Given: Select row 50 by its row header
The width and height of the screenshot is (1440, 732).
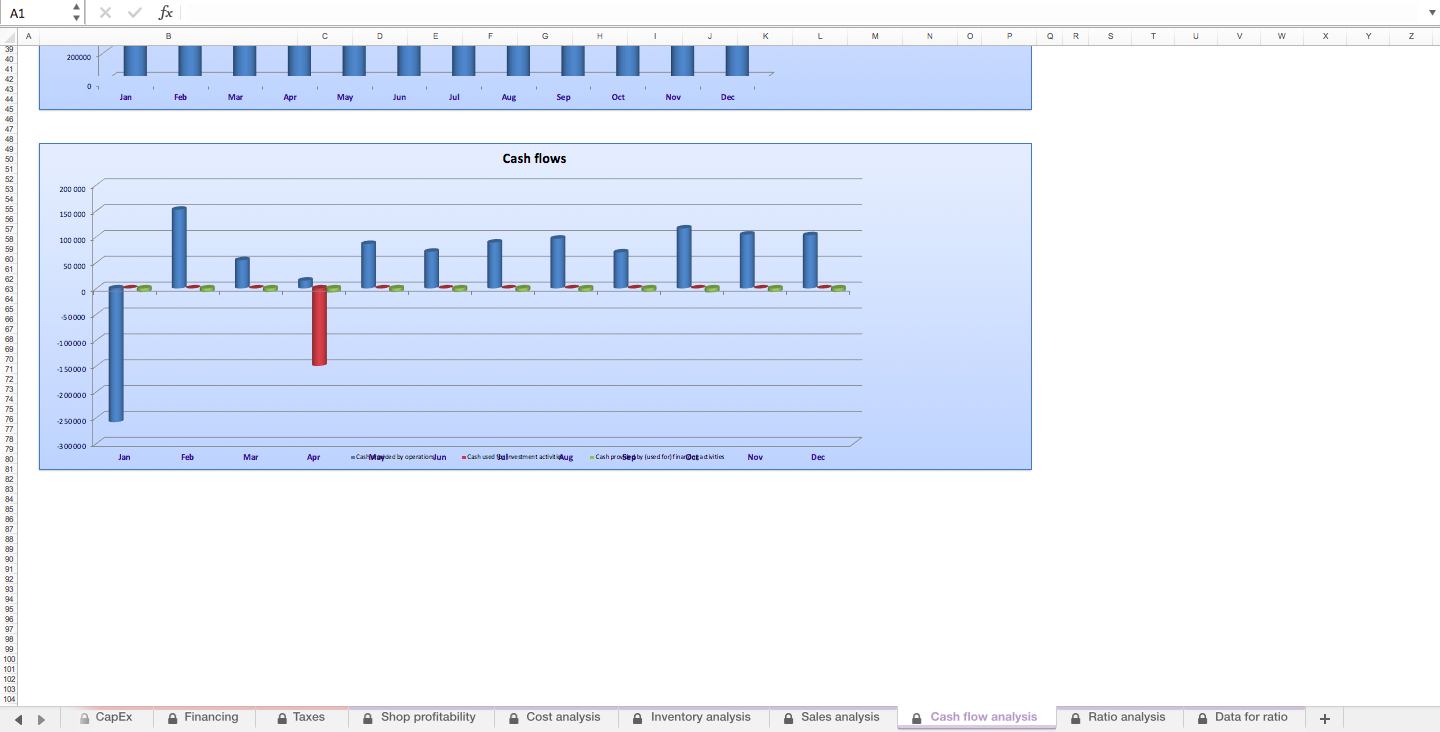Looking at the screenshot, I should [x=9, y=160].
